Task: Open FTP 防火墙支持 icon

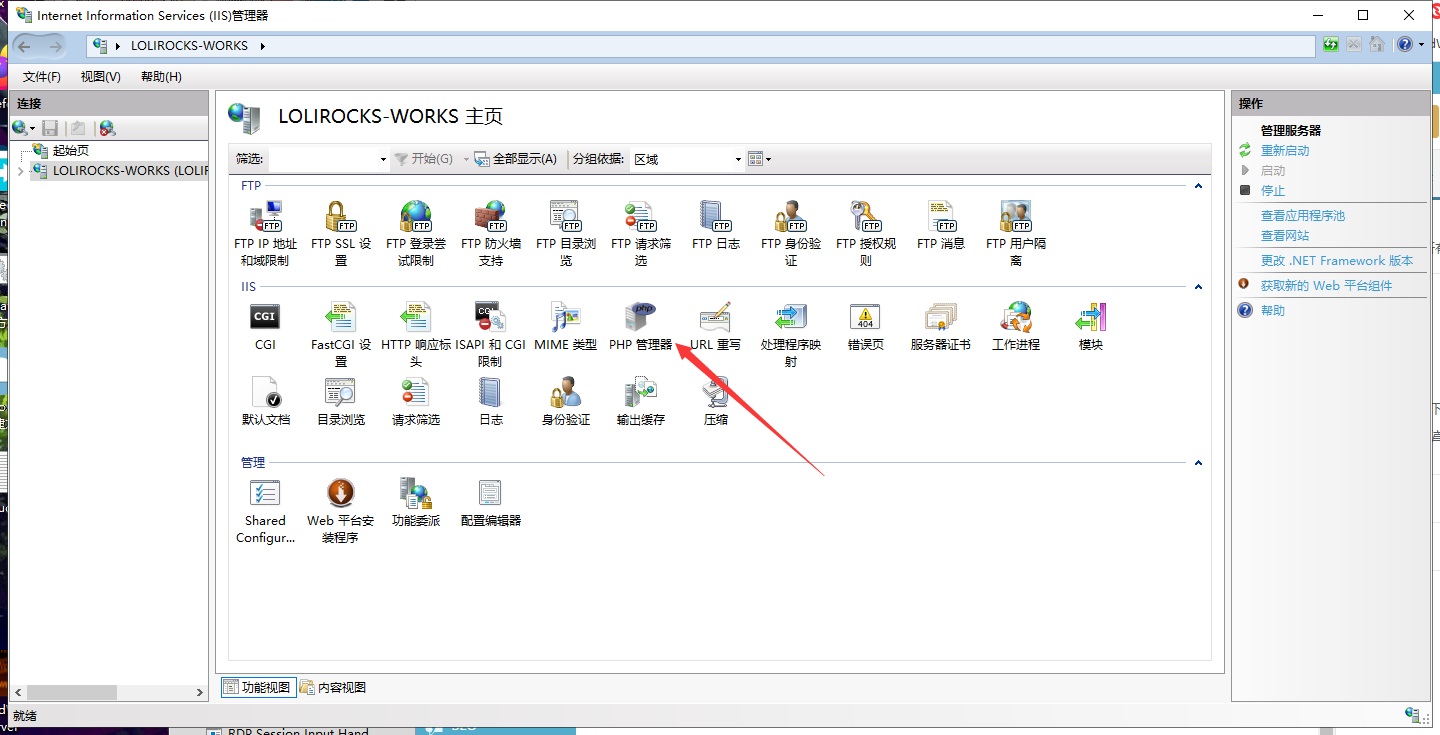Action: (491, 232)
